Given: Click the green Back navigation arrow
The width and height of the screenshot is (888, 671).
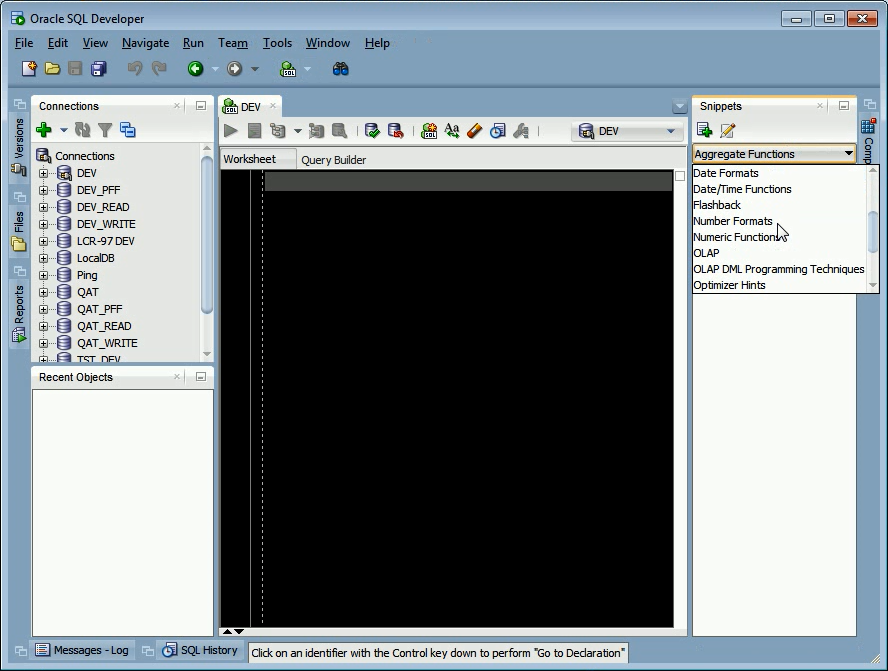Looking at the screenshot, I should 195,69.
